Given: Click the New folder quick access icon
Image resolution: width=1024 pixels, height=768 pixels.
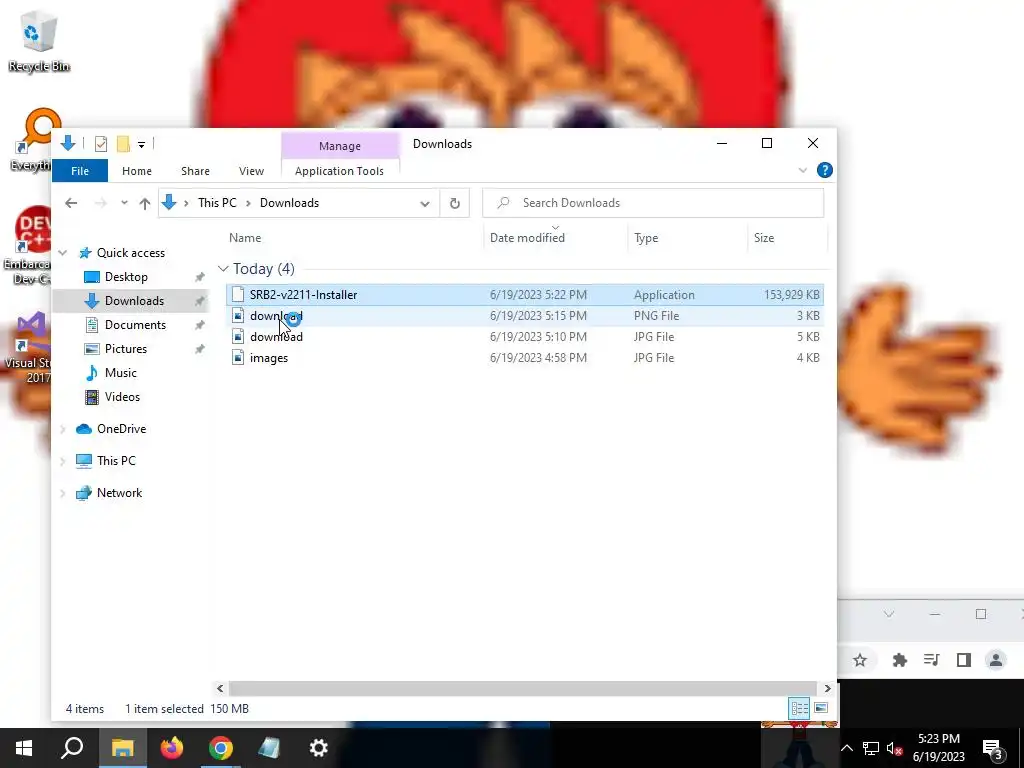Looking at the screenshot, I should pos(123,144).
